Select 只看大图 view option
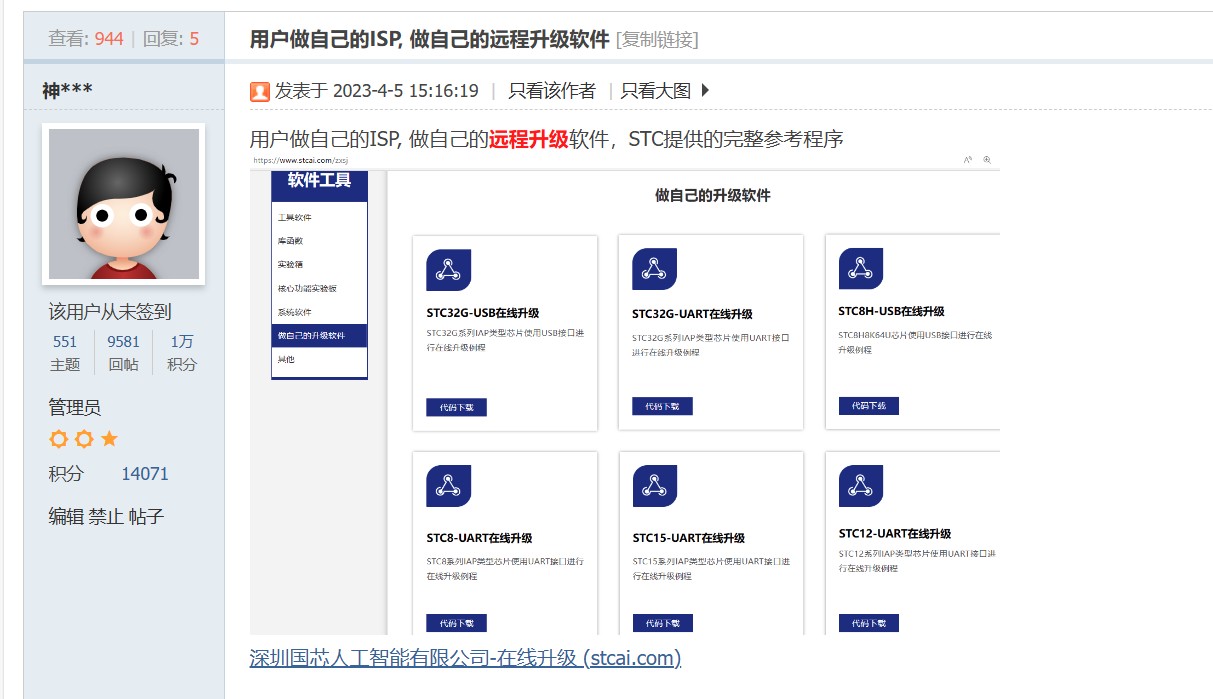 (656, 91)
